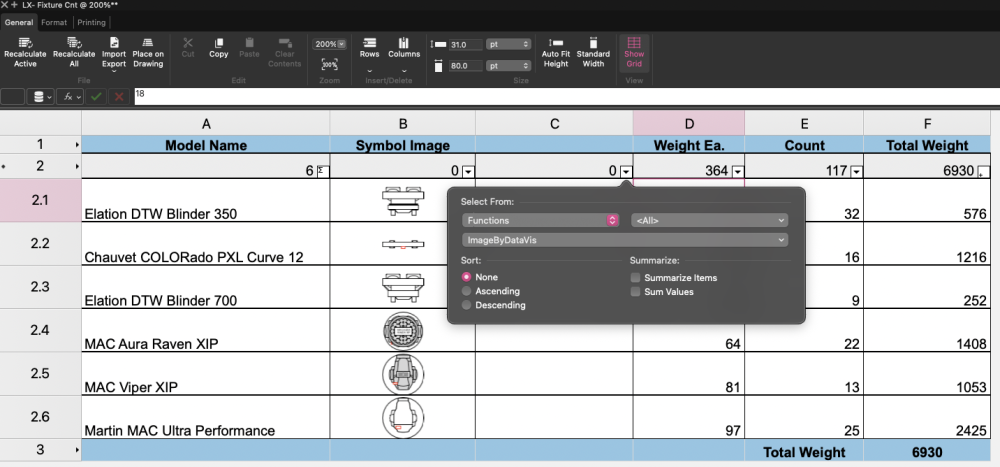
Task: Select row header 2.4
Action: coord(41,330)
